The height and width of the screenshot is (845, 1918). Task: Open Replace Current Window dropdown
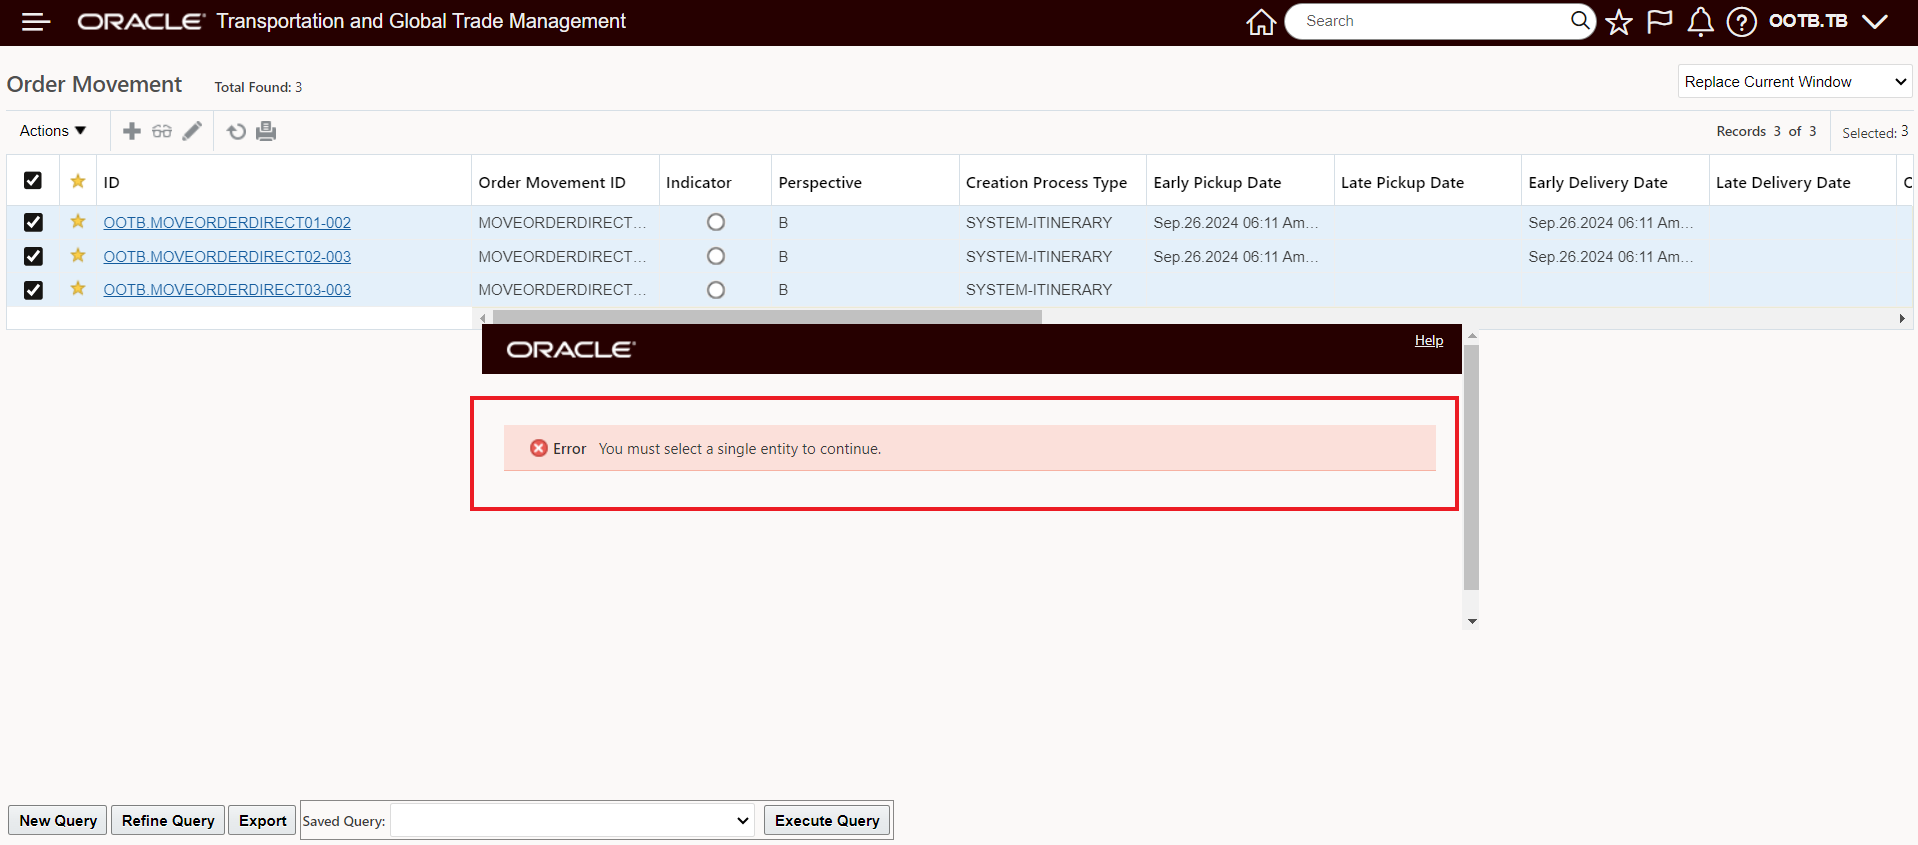[1795, 82]
